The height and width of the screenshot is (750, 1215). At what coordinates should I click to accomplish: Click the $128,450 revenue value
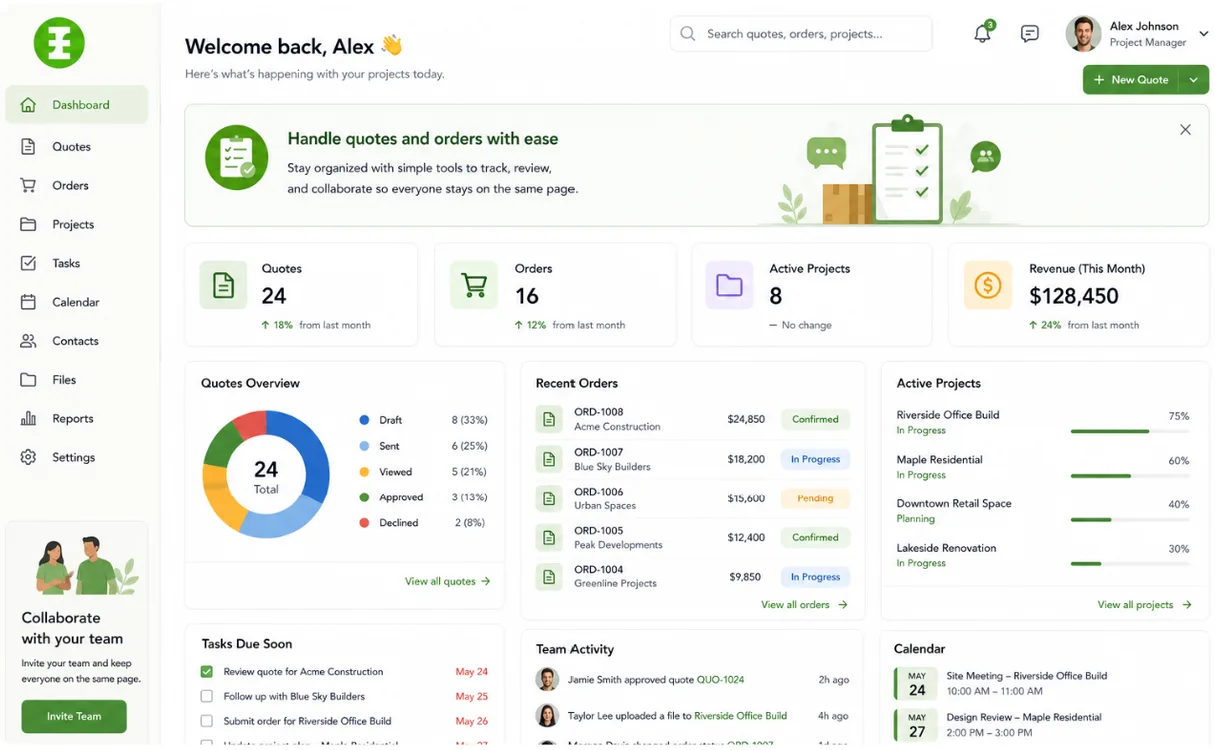coord(1074,296)
